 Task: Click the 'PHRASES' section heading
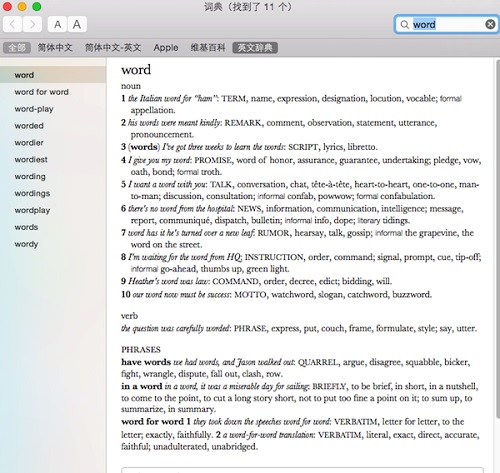coord(141,349)
